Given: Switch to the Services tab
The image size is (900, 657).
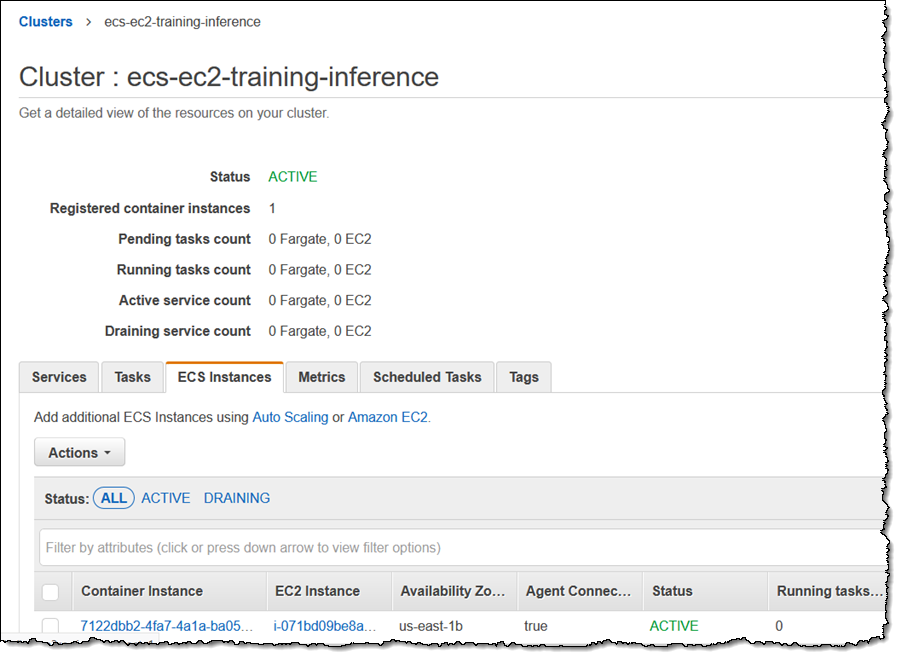Looking at the screenshot, I should coord(59,377).
